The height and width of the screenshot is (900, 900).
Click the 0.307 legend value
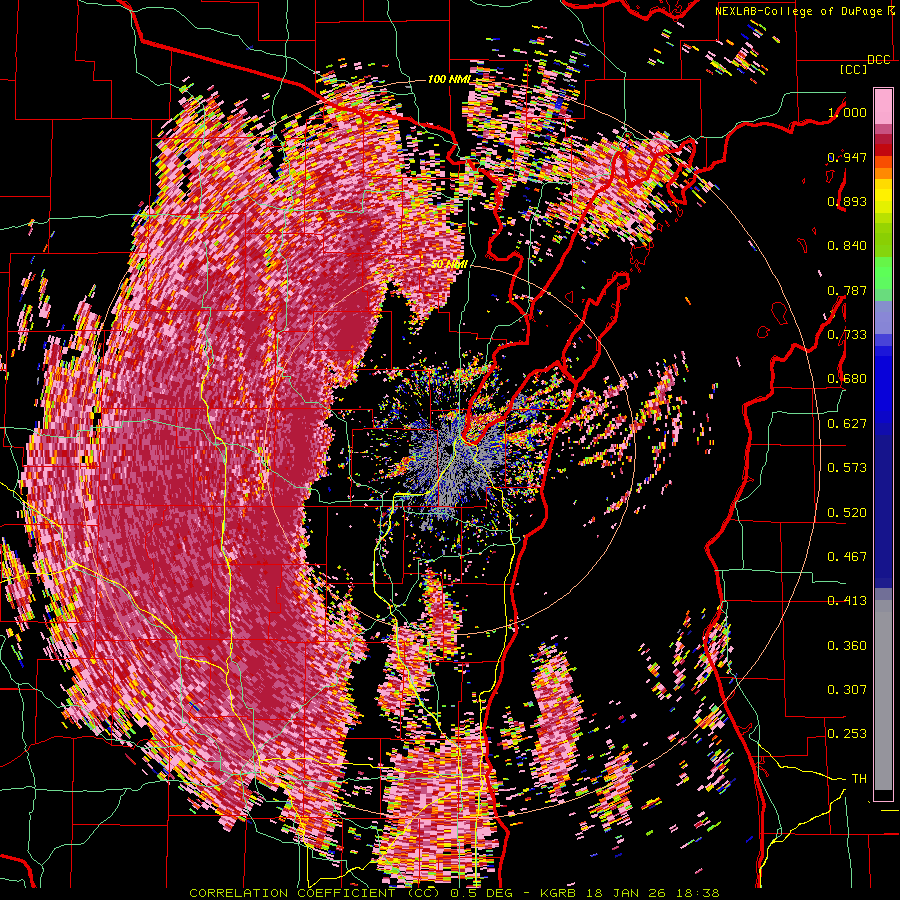(x=847, y=690)
